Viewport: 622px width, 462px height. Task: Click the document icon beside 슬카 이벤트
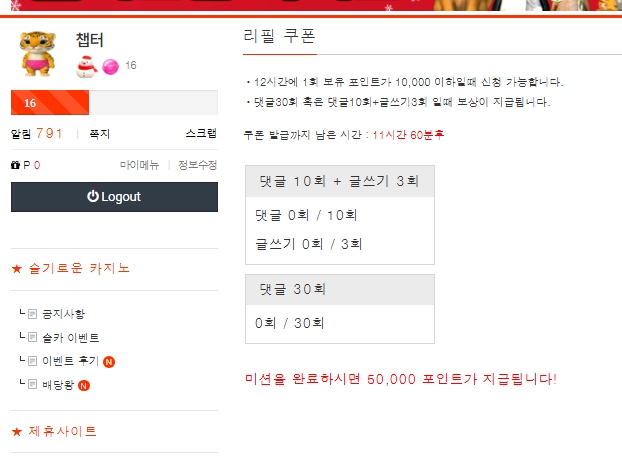pyautogui.click(x=32, y=338)
